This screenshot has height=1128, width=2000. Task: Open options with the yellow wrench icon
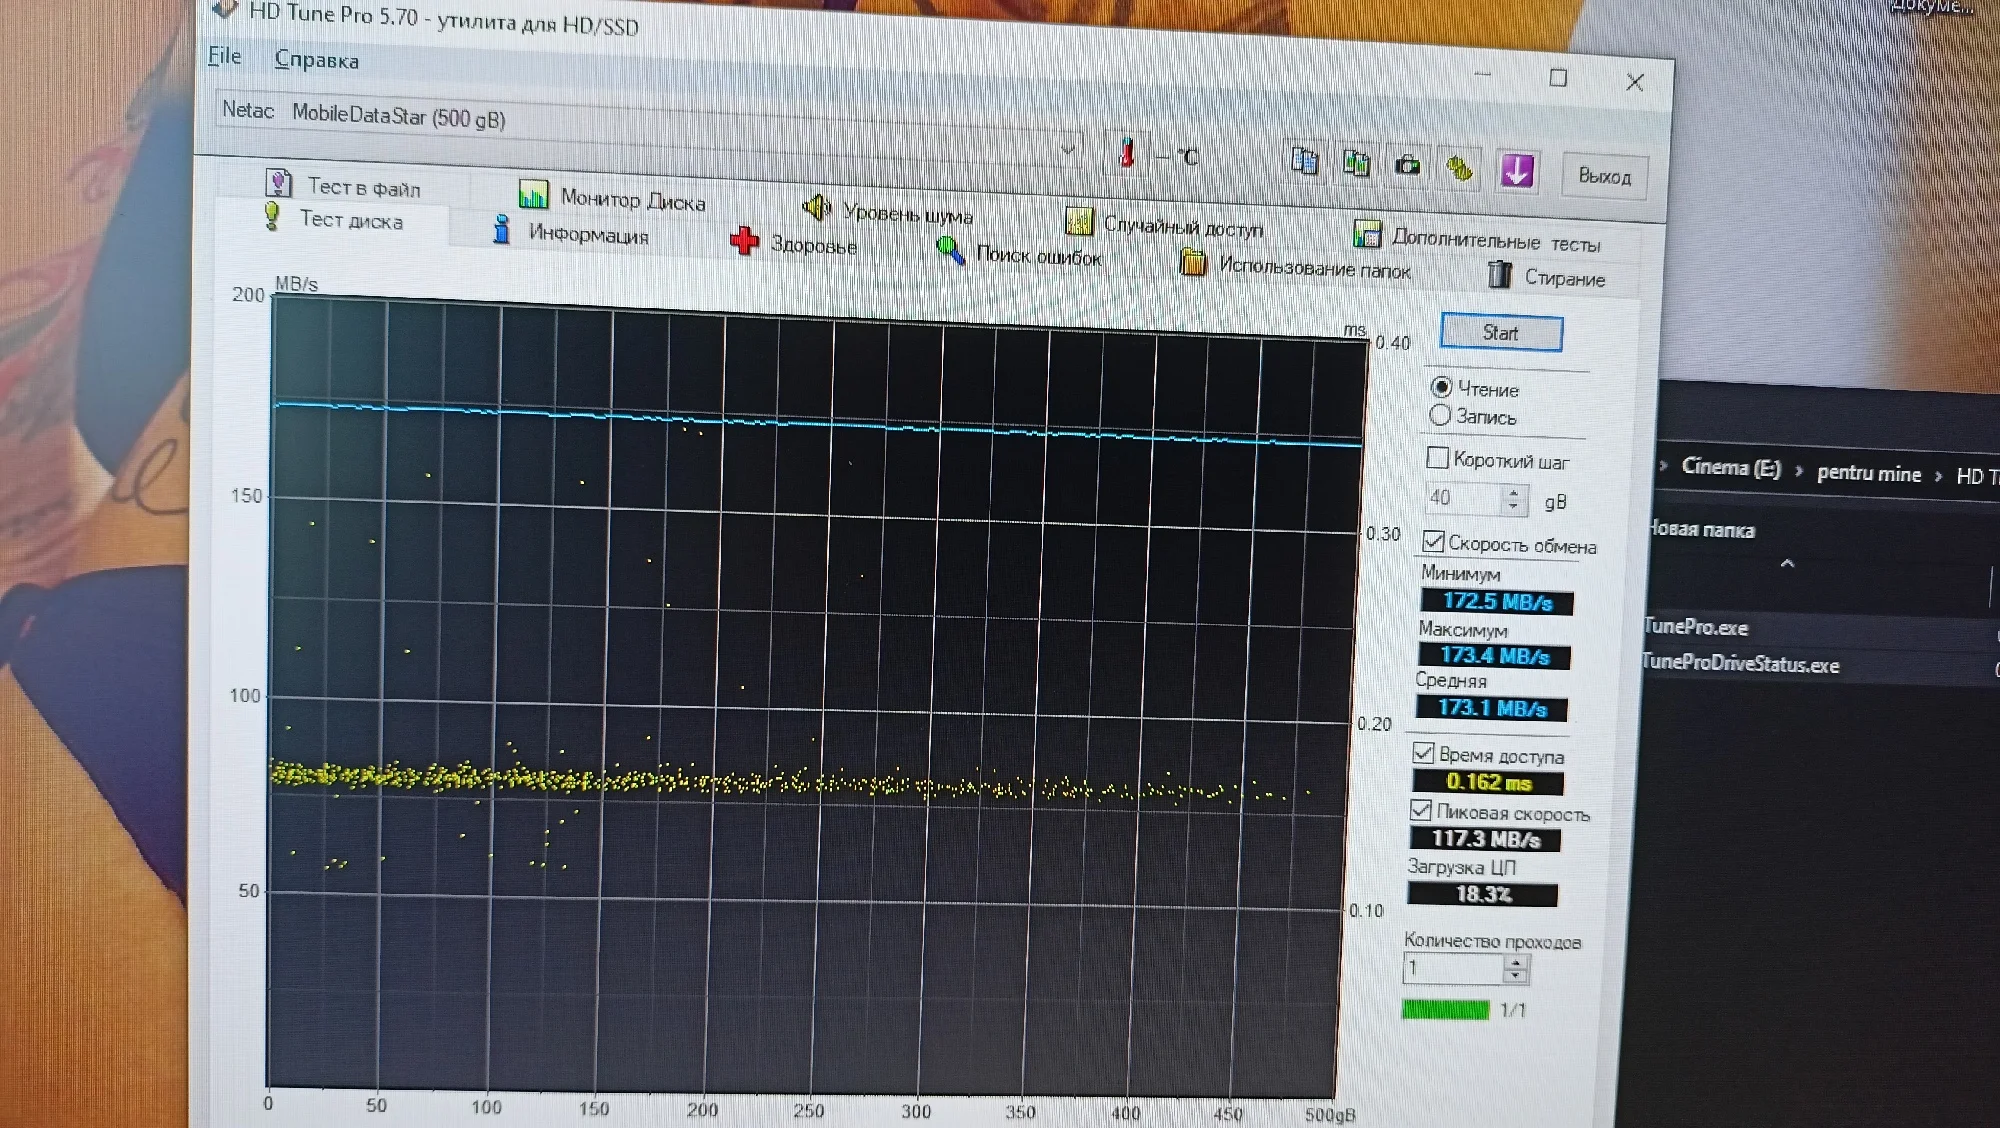coord(1460,169)
